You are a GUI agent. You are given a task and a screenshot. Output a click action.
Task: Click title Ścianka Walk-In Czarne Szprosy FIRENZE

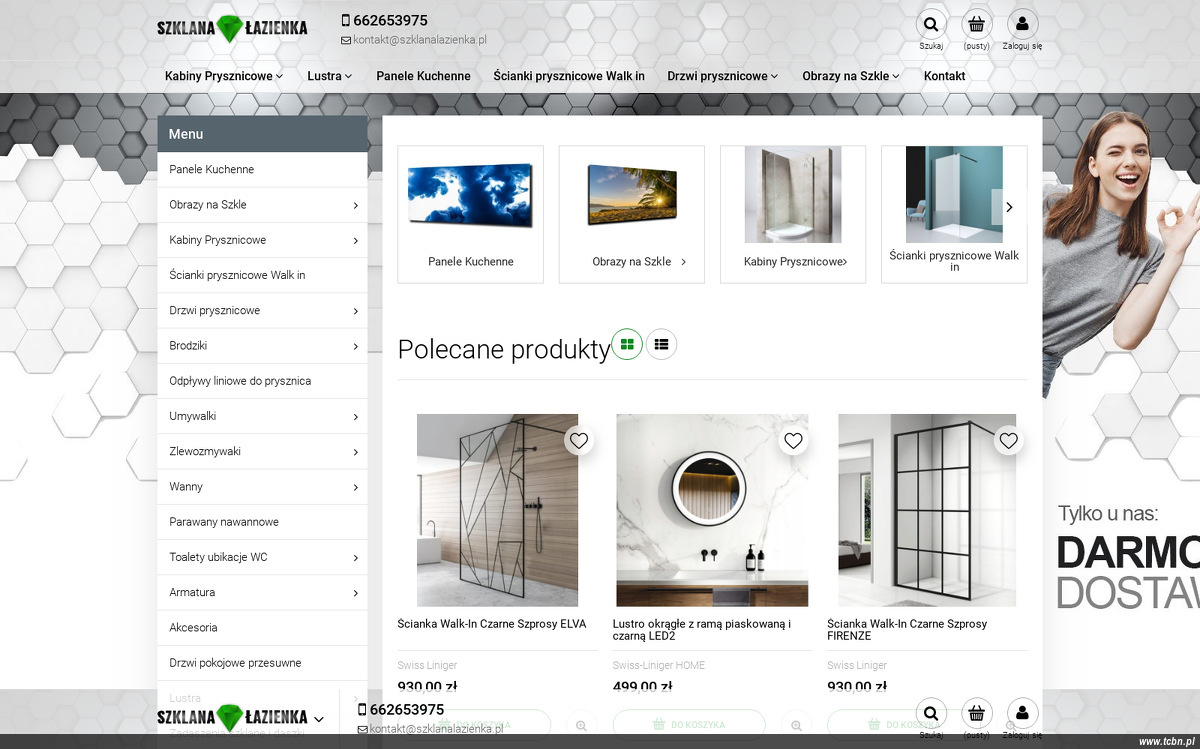pyautogui.click(x=907, y=630)
